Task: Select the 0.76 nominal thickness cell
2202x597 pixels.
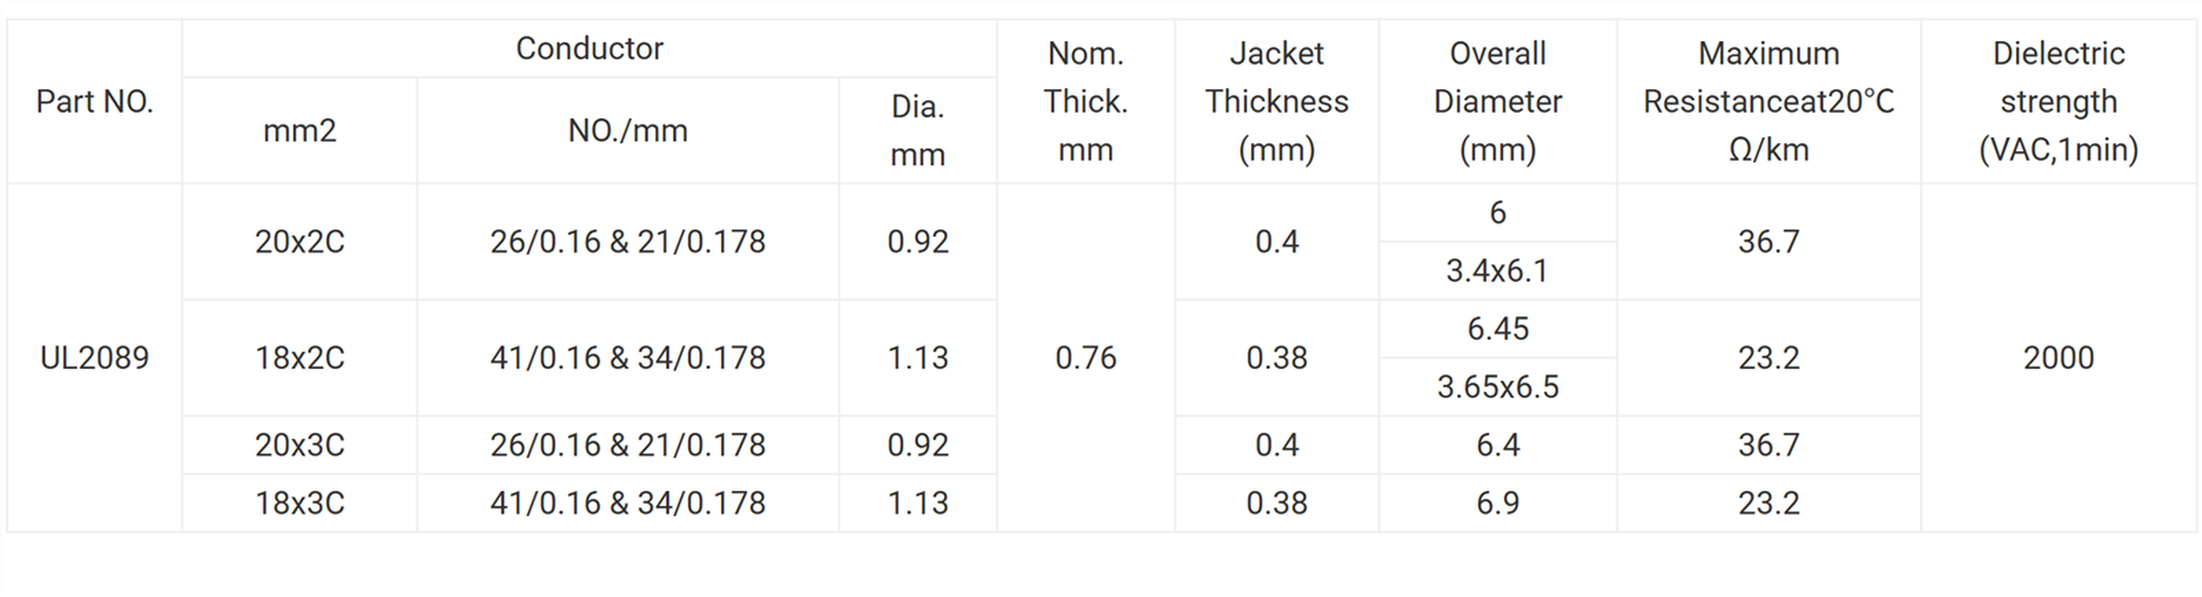Action: click(1085, 358)
